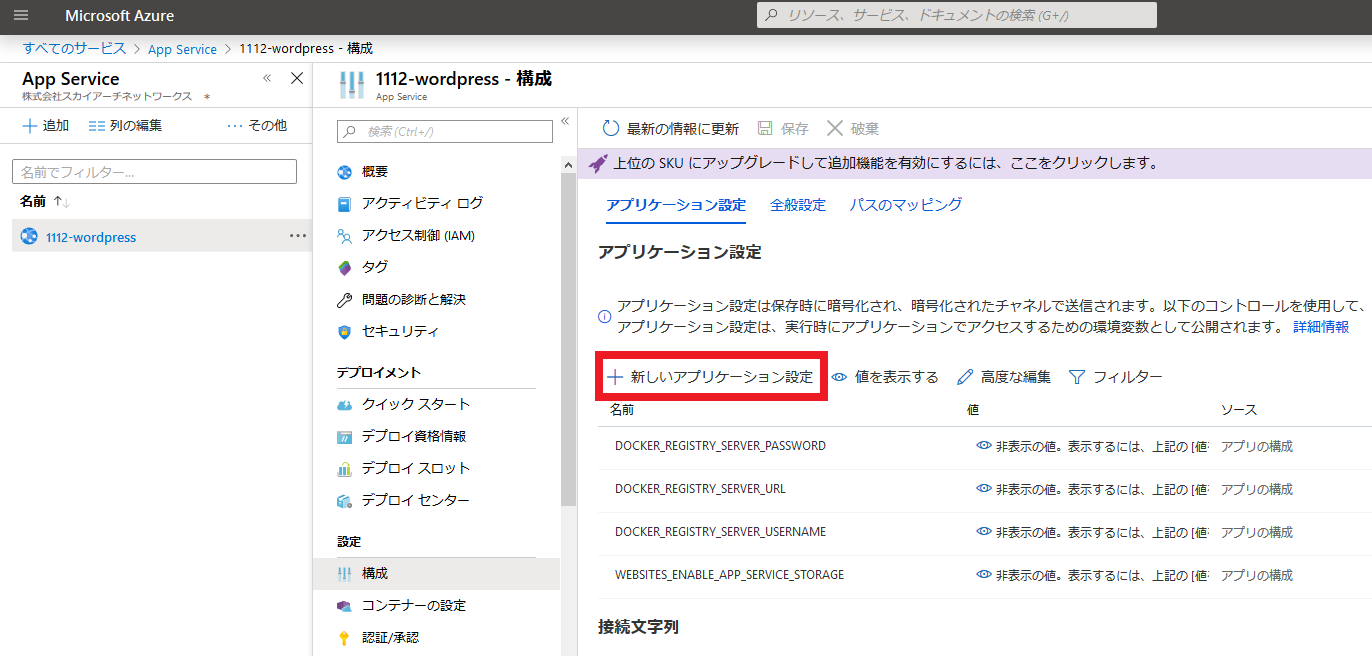
Task: Open 認証/承認 menu item
Action: (x=378, y=637)
